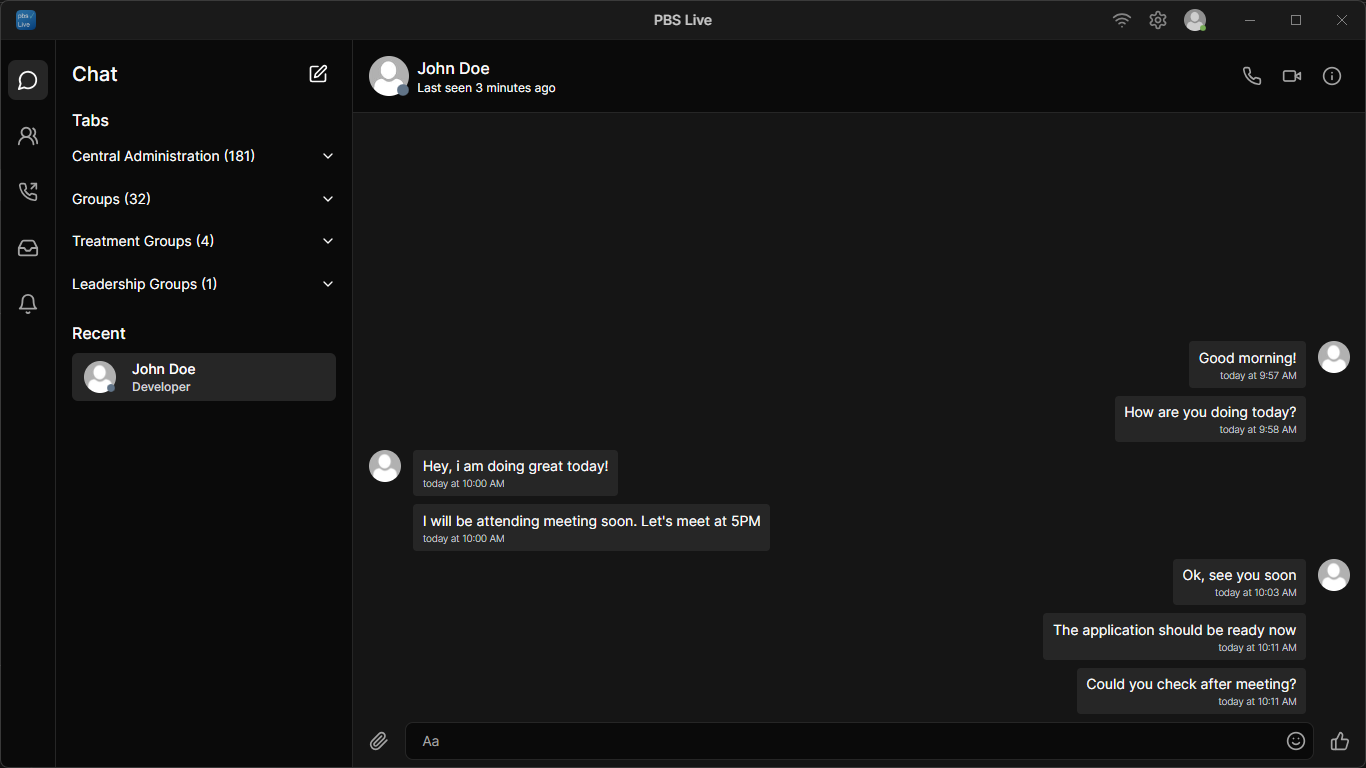The image size is (1366, 768).
Task: Open the inbox tray icon in sidebar
Action: [28, 248]
